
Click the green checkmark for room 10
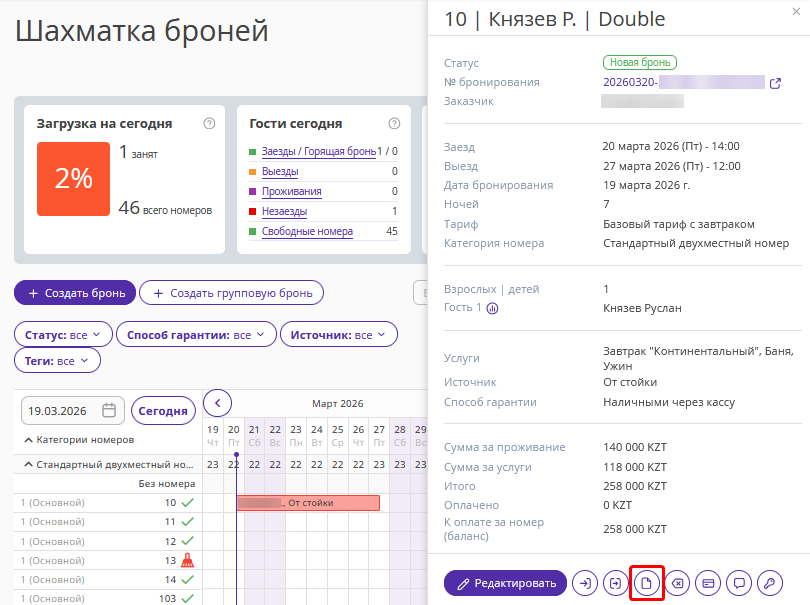coord(188,502)
